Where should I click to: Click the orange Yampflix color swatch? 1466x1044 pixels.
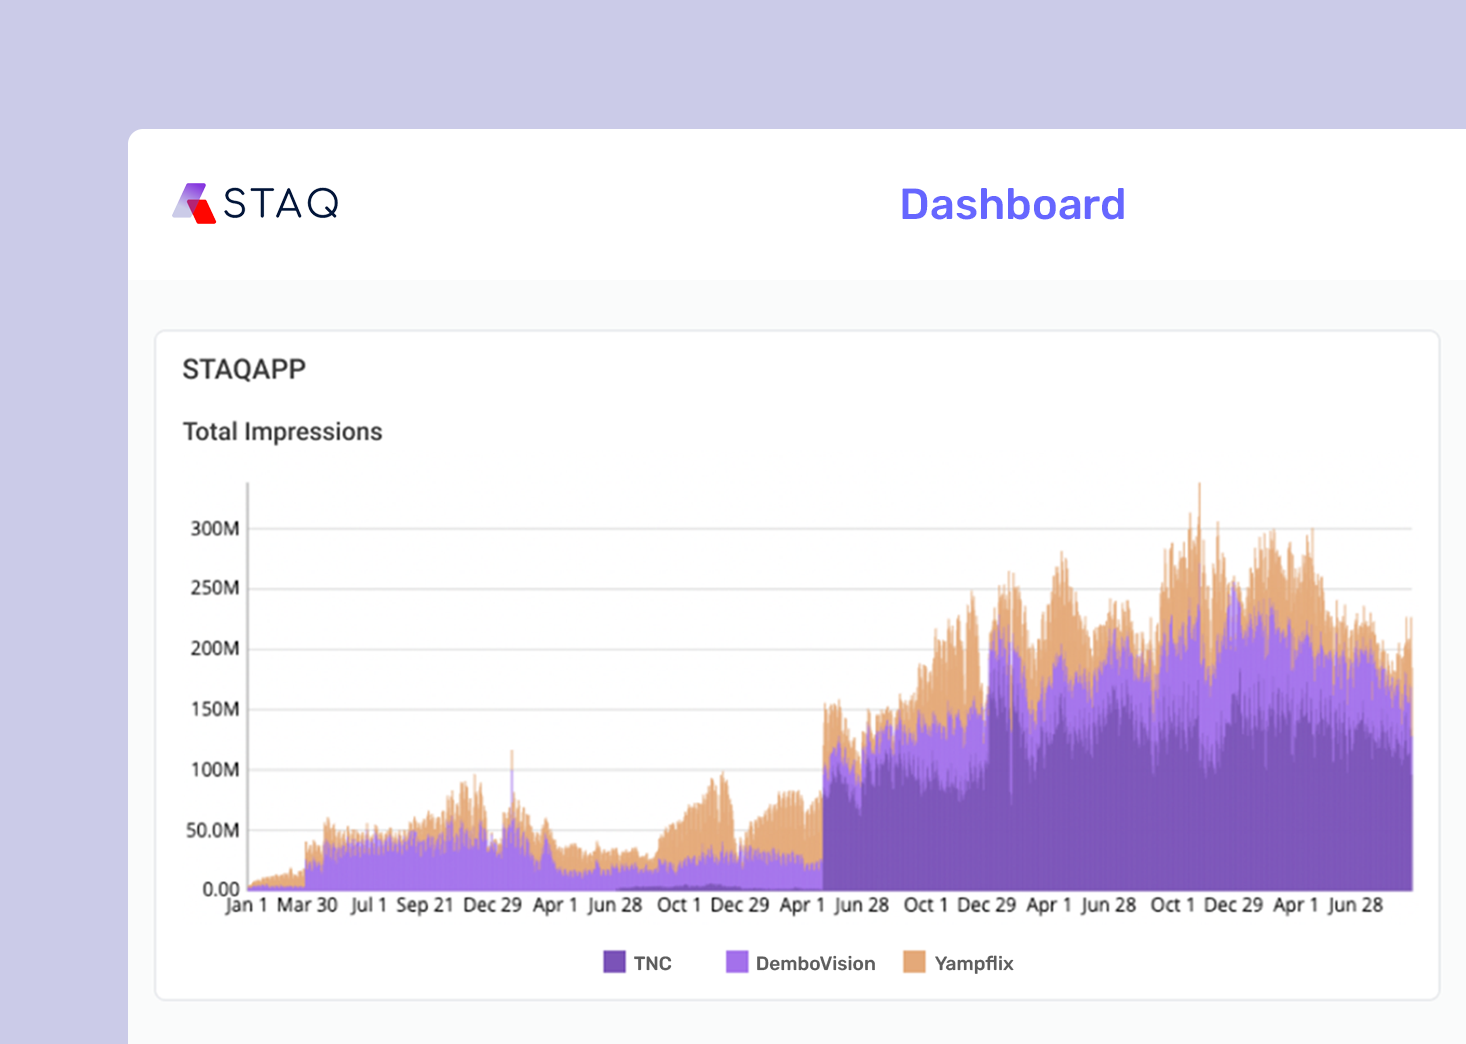[x=914, y=962]
